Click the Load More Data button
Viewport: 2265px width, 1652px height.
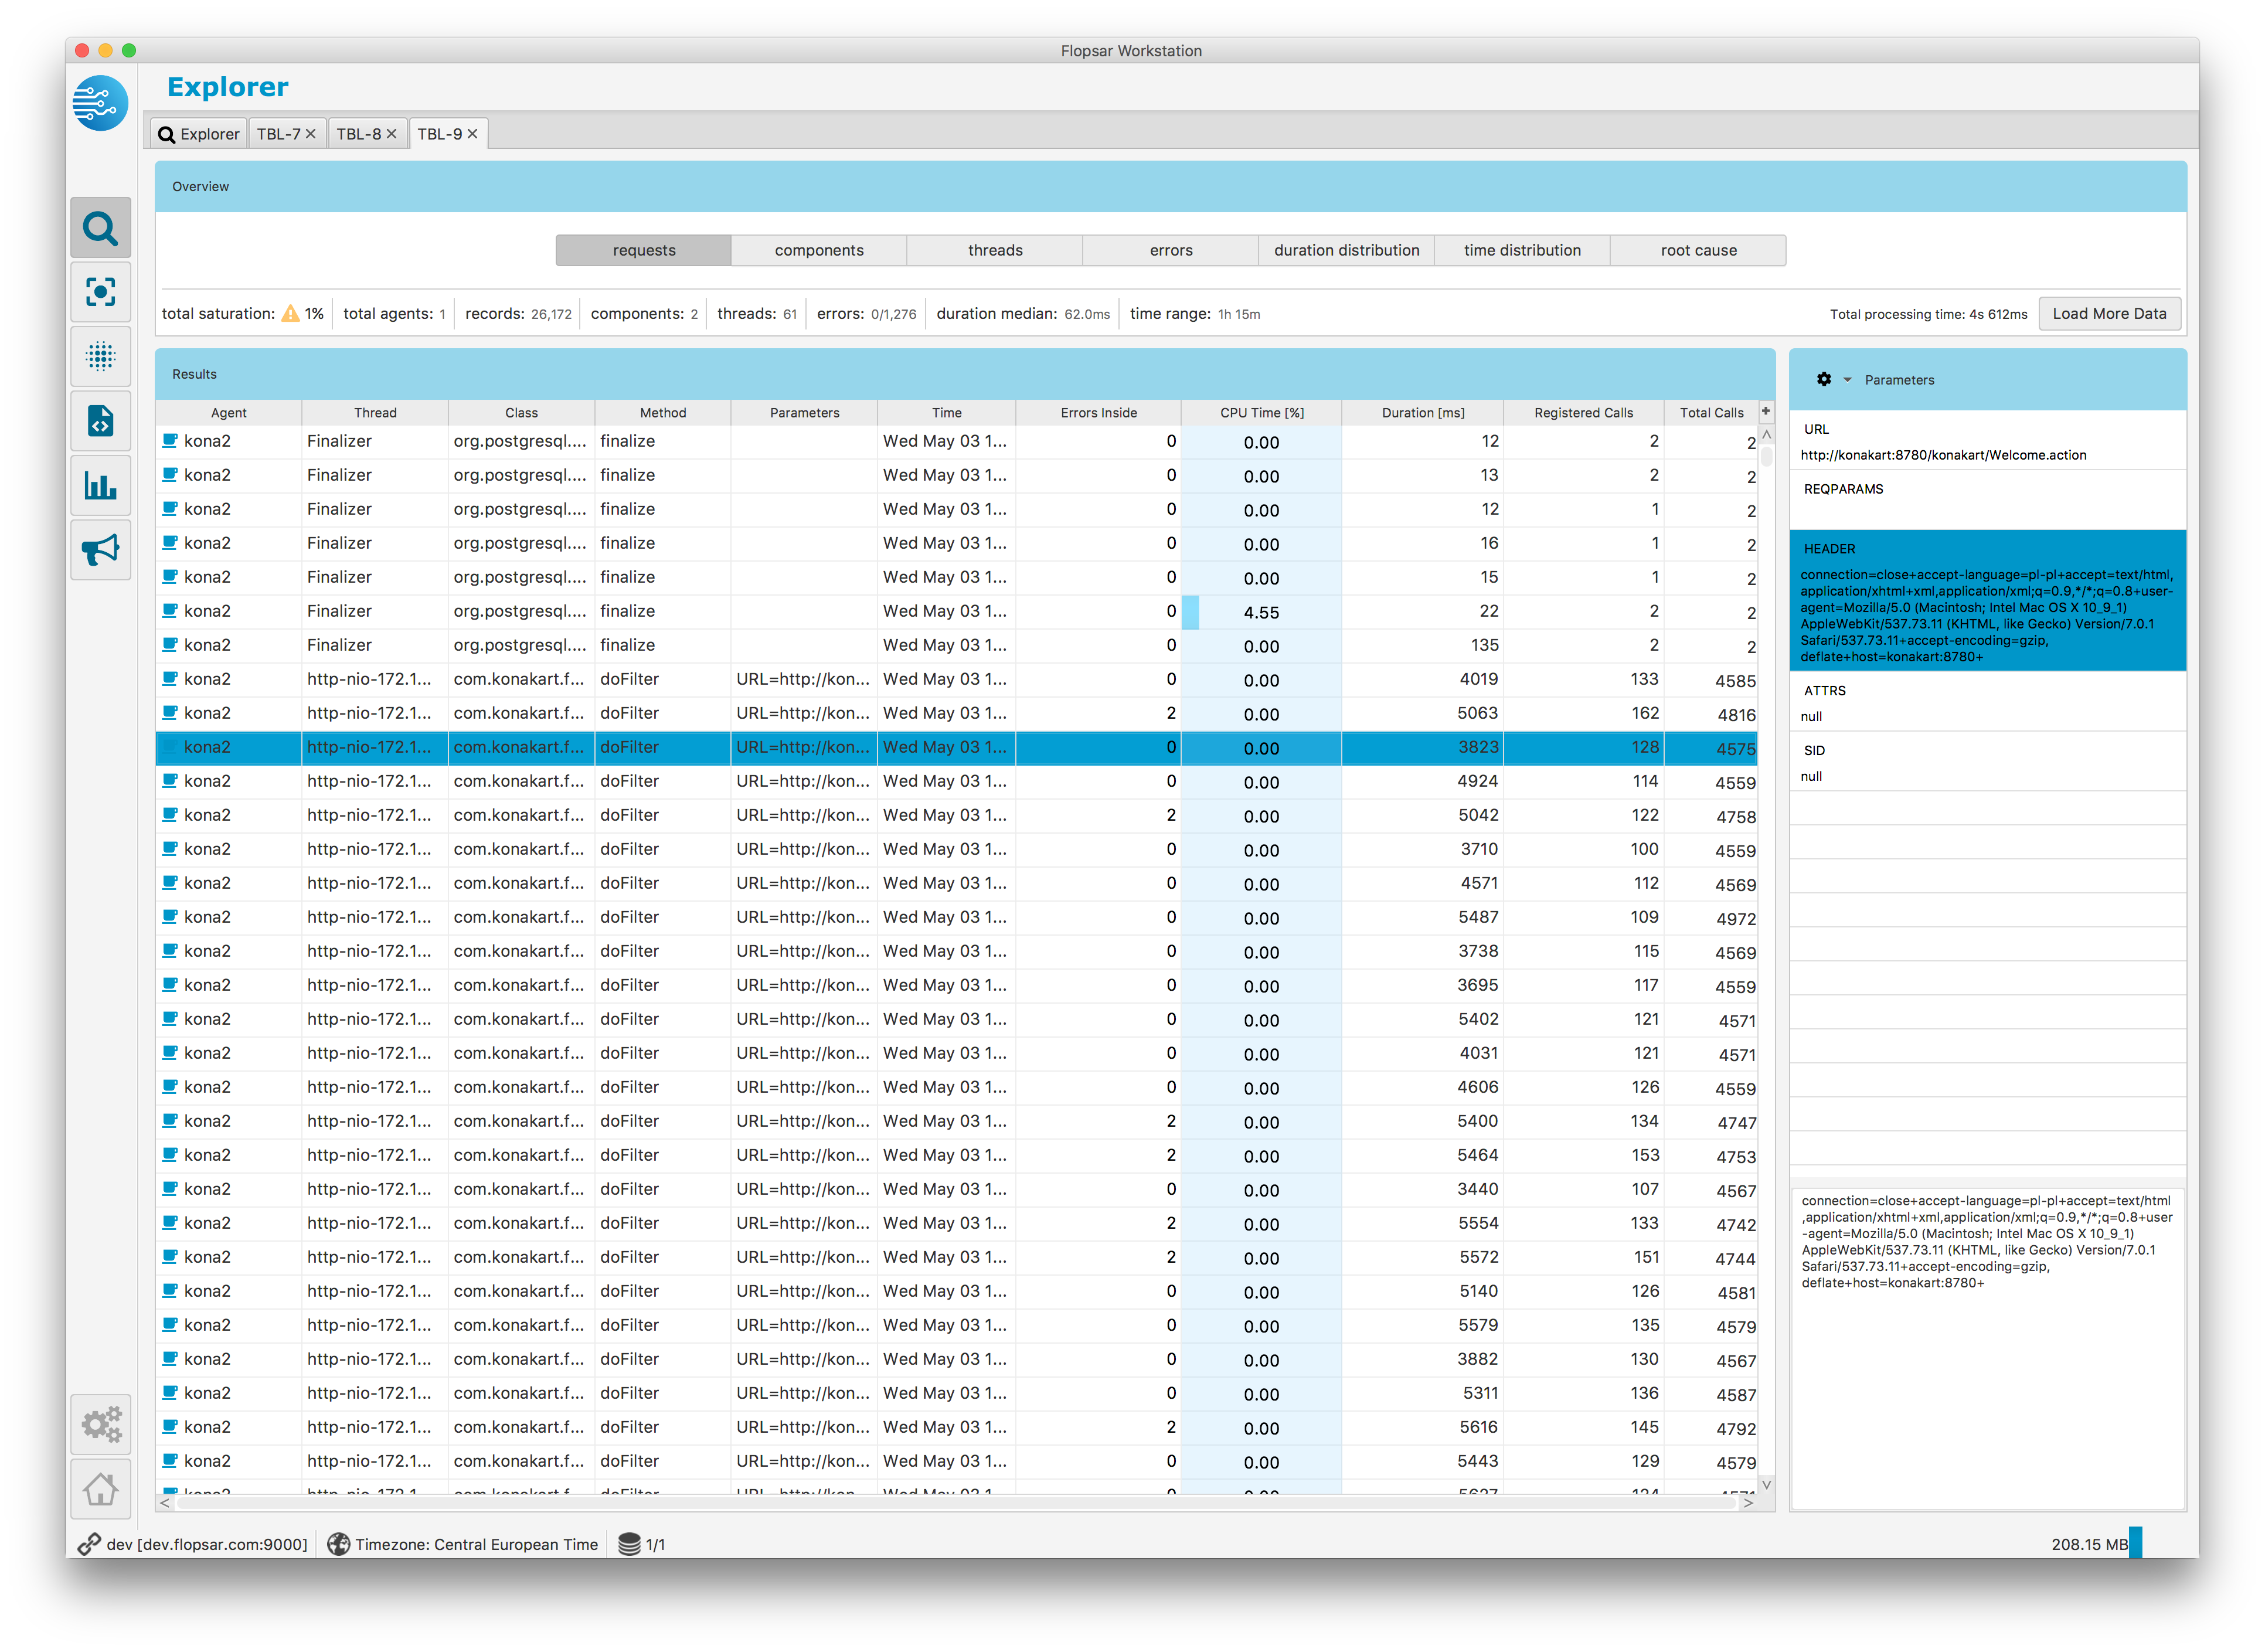click(2110, 314)
